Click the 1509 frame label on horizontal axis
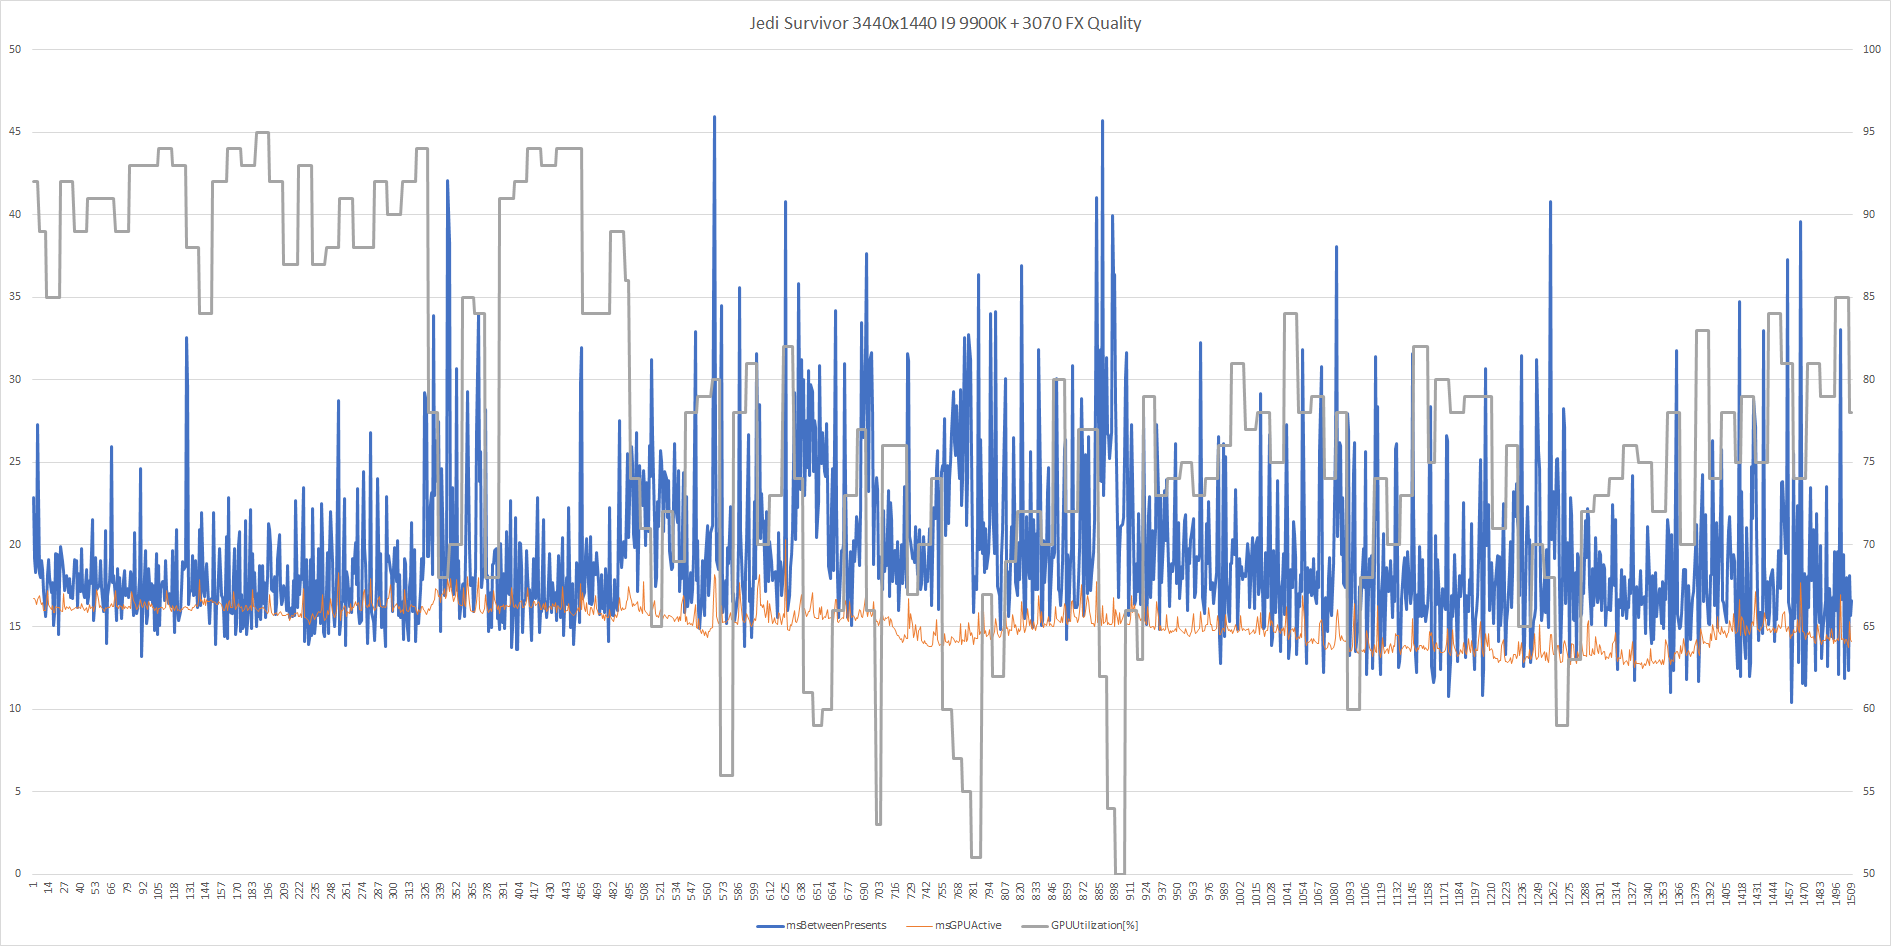 click(1852, 892)
